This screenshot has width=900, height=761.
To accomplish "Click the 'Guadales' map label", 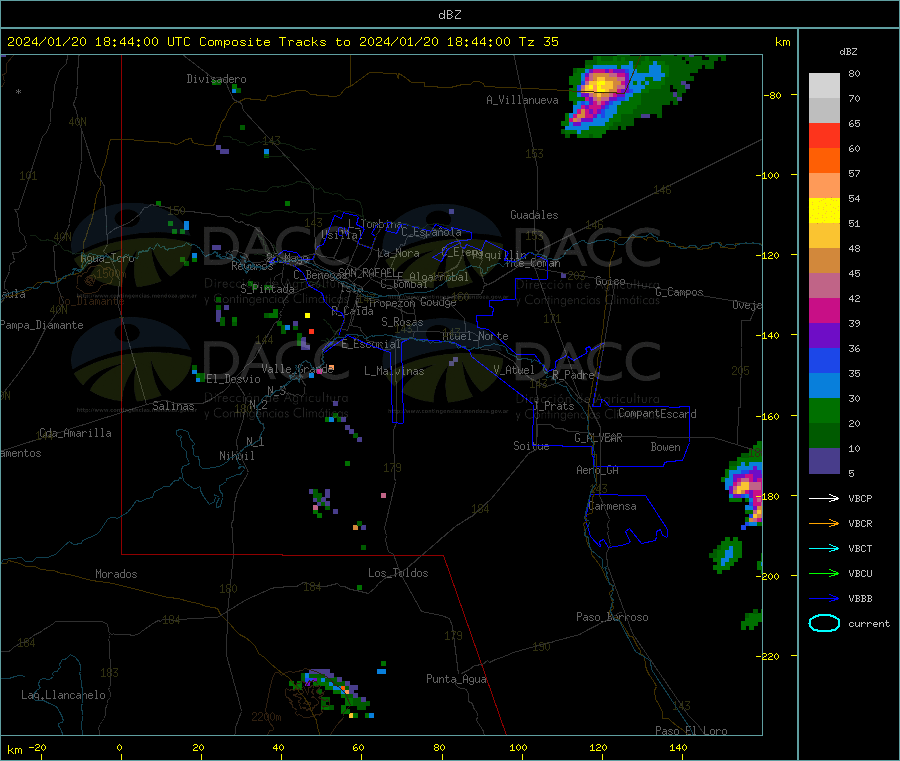I will click(534, 215).
